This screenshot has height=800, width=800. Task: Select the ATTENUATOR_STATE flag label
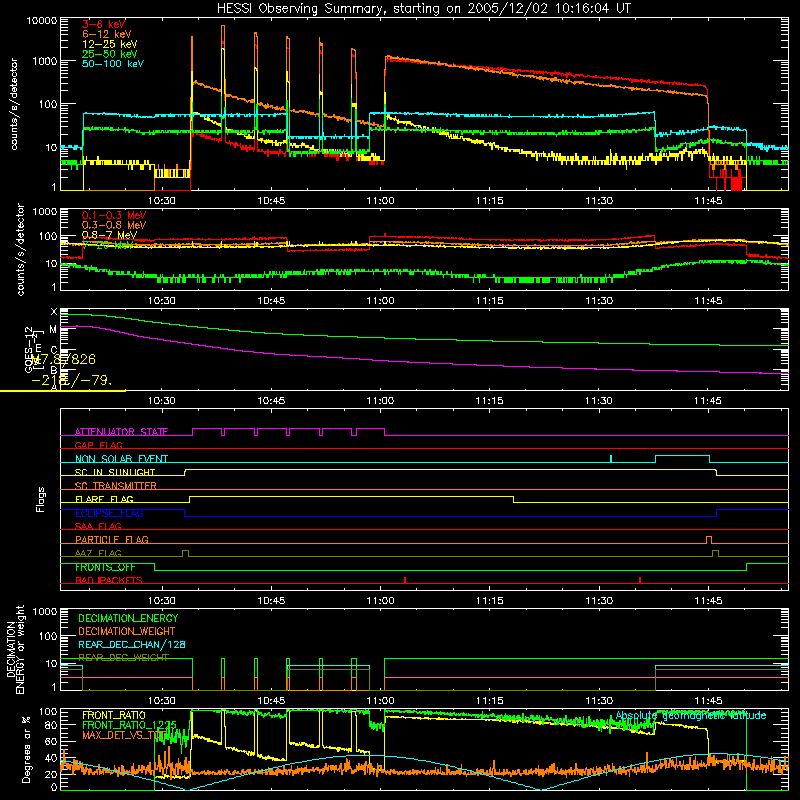(x=121, y=432)
